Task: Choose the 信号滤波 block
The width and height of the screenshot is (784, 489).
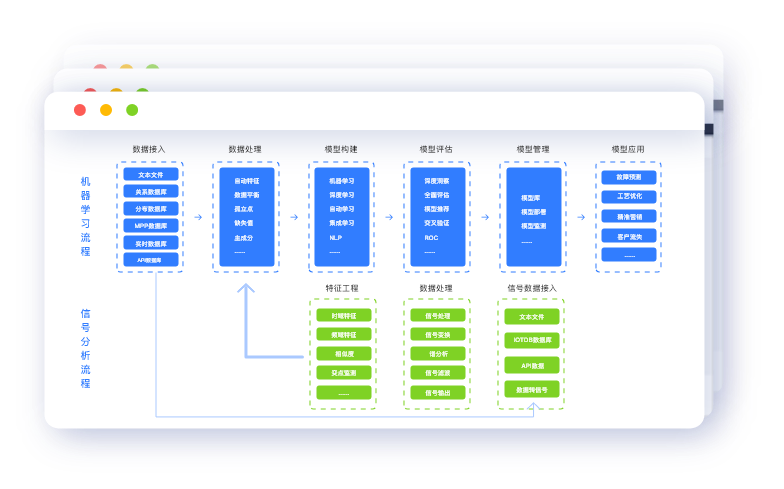Action: tap(437, 373)
